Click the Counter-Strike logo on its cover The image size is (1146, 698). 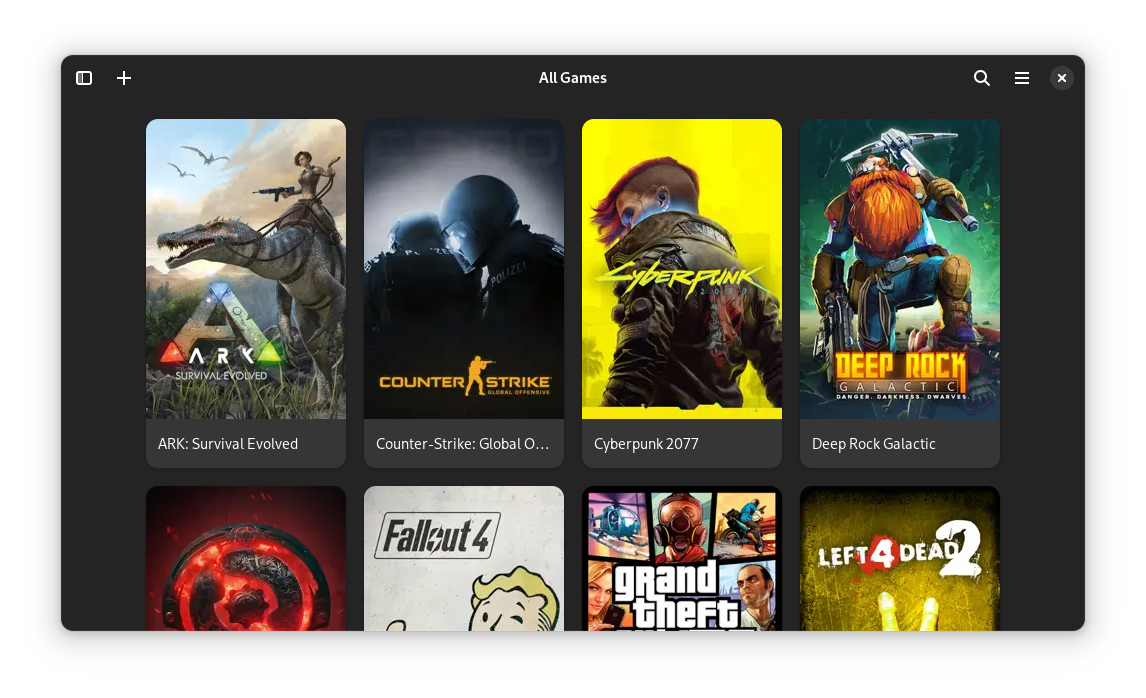[x=464, y=383]
